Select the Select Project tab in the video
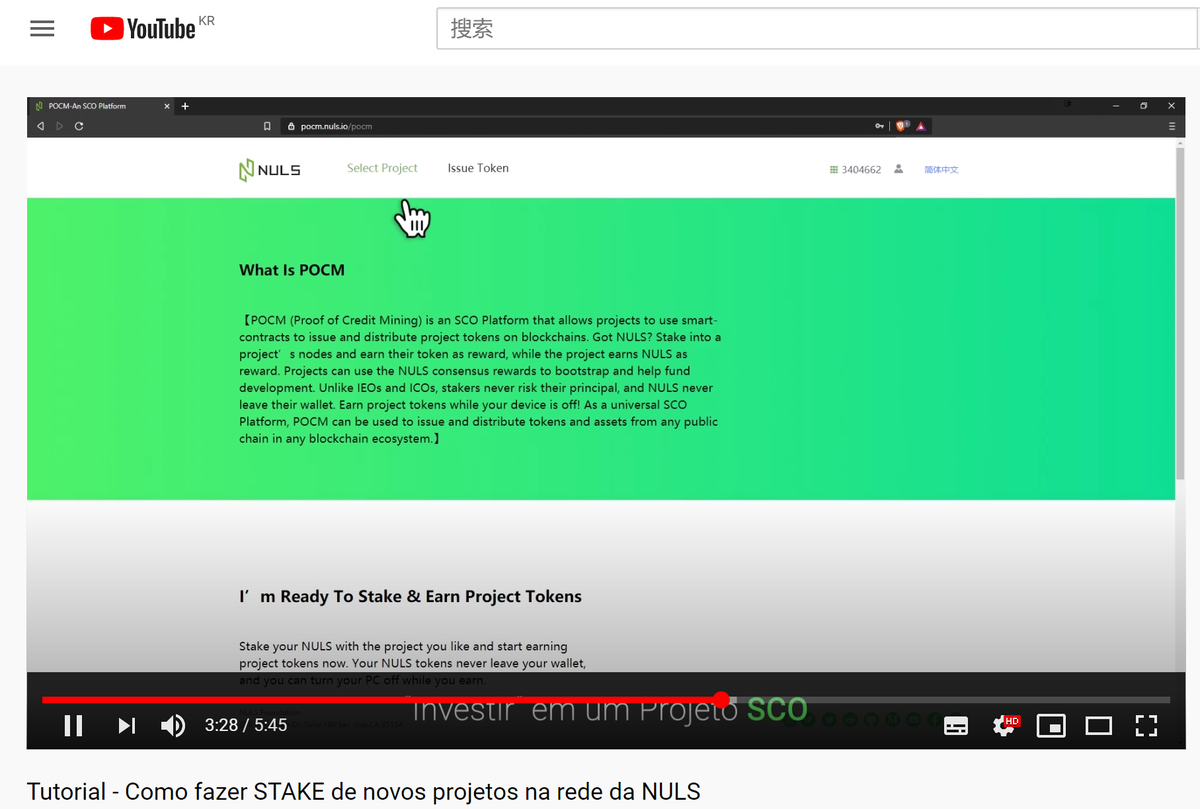The width and height of the screenshot is (1200, 809). [382, 168]
